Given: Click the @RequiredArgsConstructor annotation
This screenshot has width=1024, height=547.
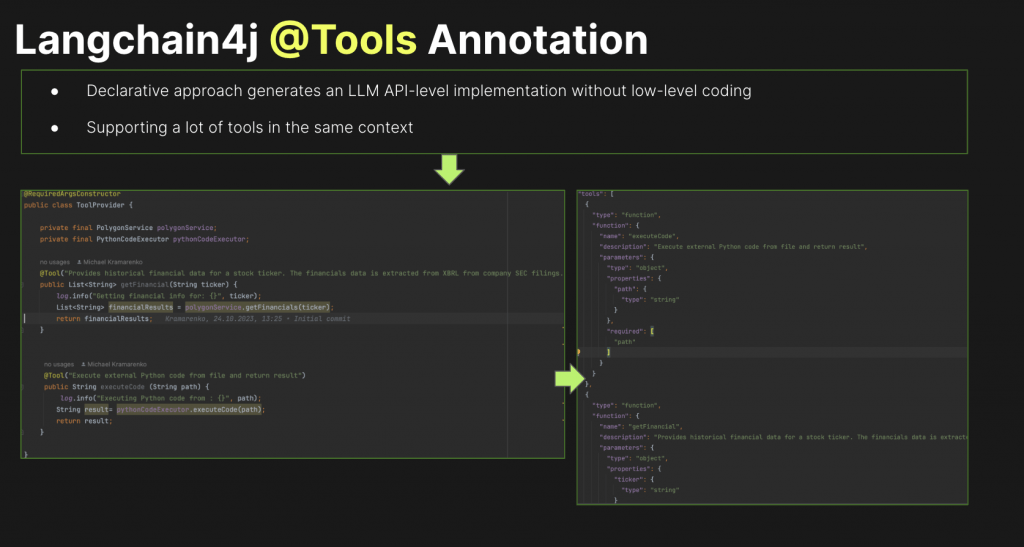Looking at the screenshot, I should tap(72, 194).
